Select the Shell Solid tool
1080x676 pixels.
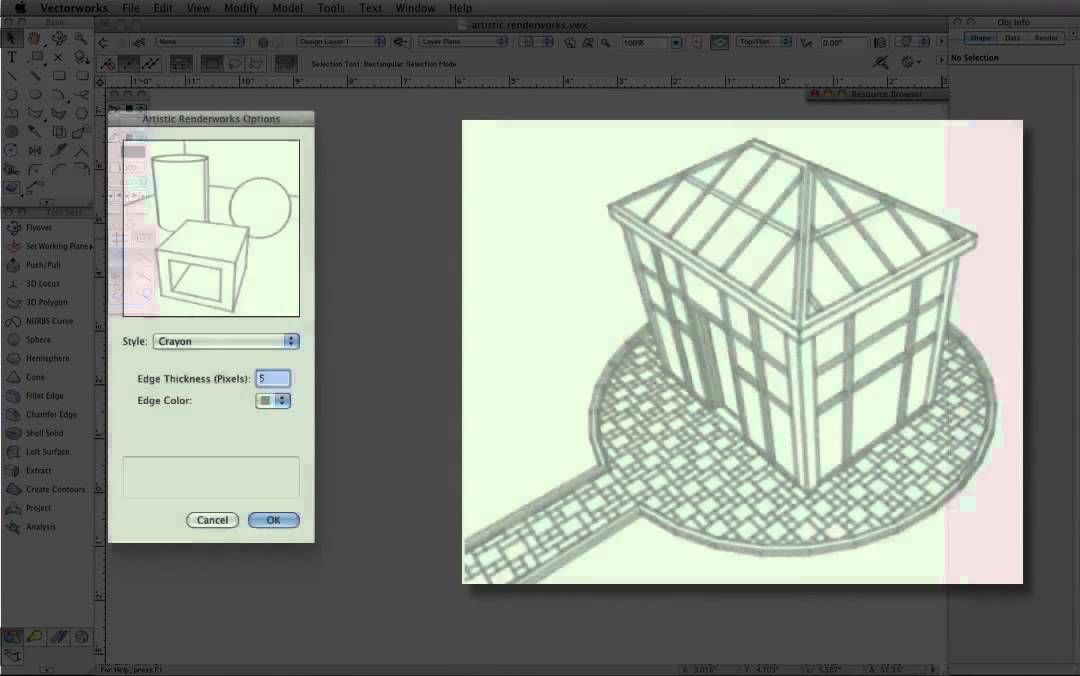(47, 433)
